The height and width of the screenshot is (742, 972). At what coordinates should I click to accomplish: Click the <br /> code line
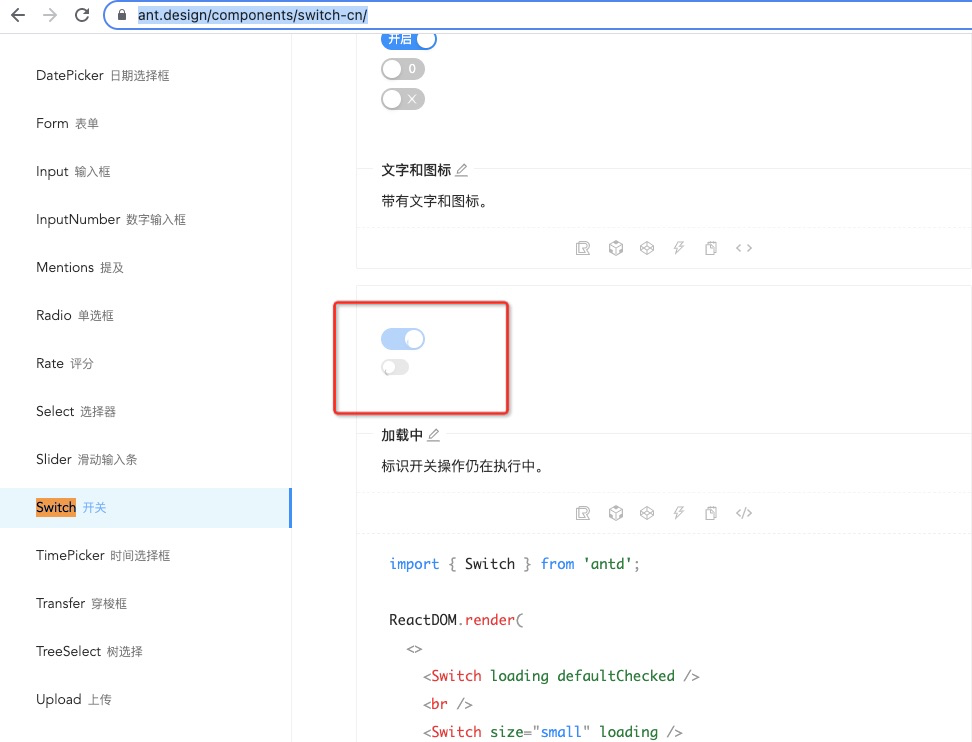point(448,704)
